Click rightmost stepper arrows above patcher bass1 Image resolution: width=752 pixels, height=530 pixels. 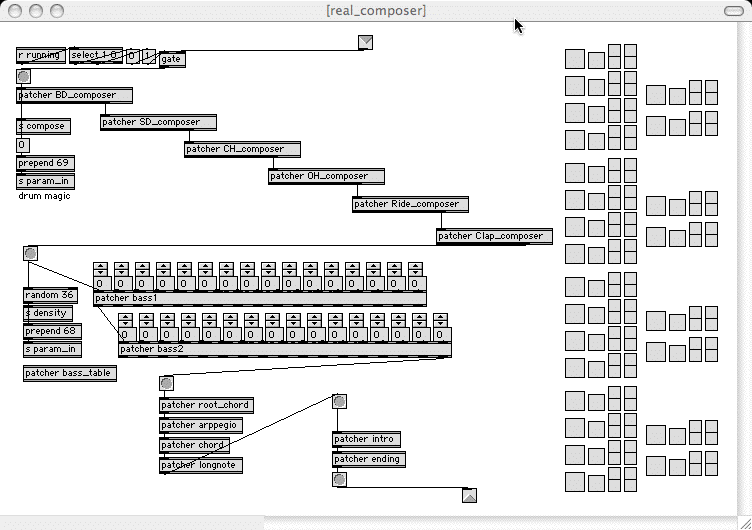415,269
